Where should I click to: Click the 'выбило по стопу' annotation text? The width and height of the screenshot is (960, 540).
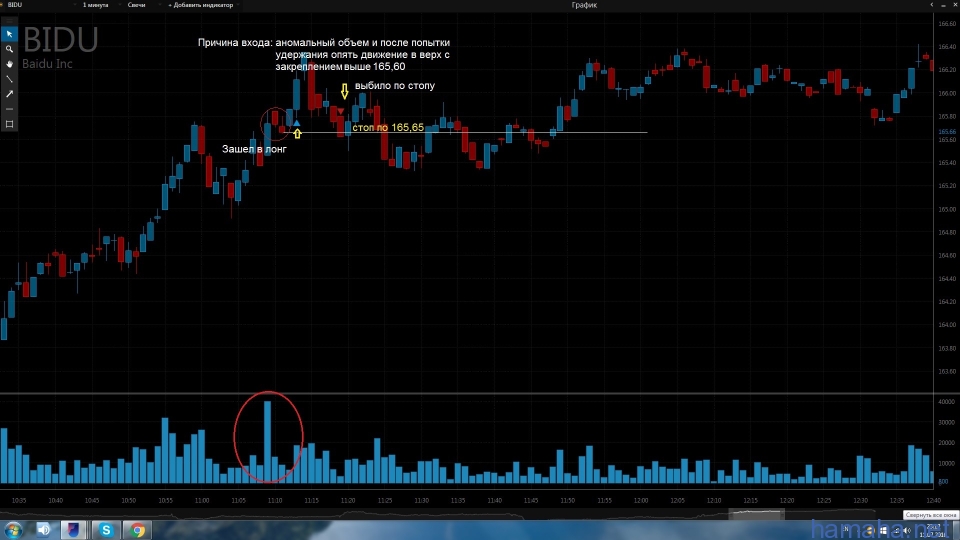coord(395,86)
